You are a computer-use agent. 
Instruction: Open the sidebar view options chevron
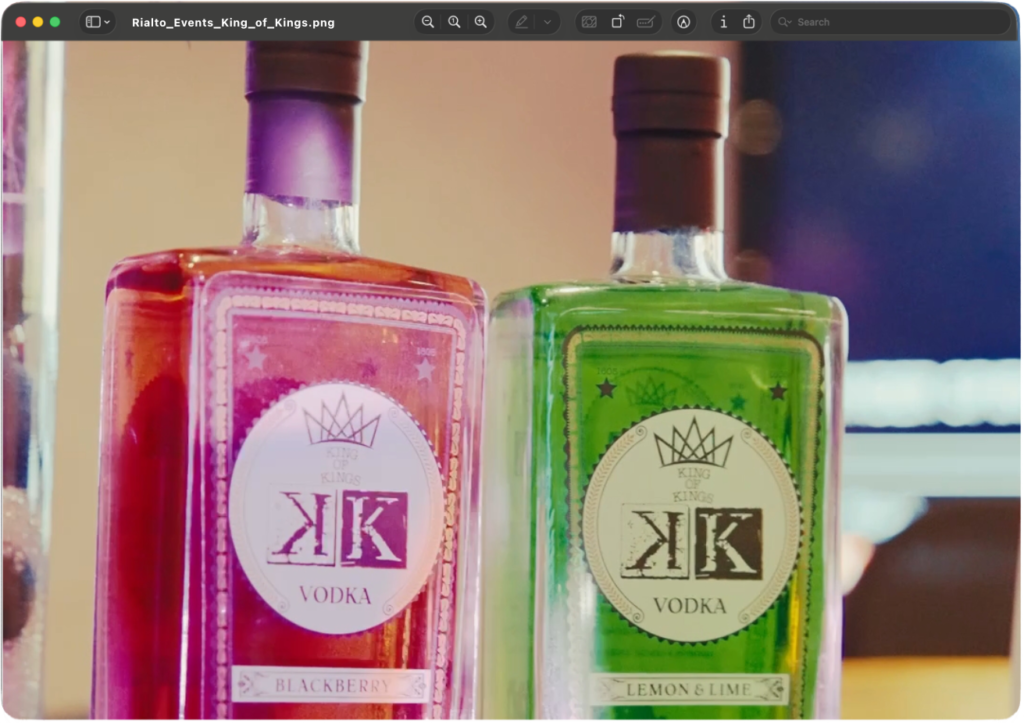(x=107, y=22)
